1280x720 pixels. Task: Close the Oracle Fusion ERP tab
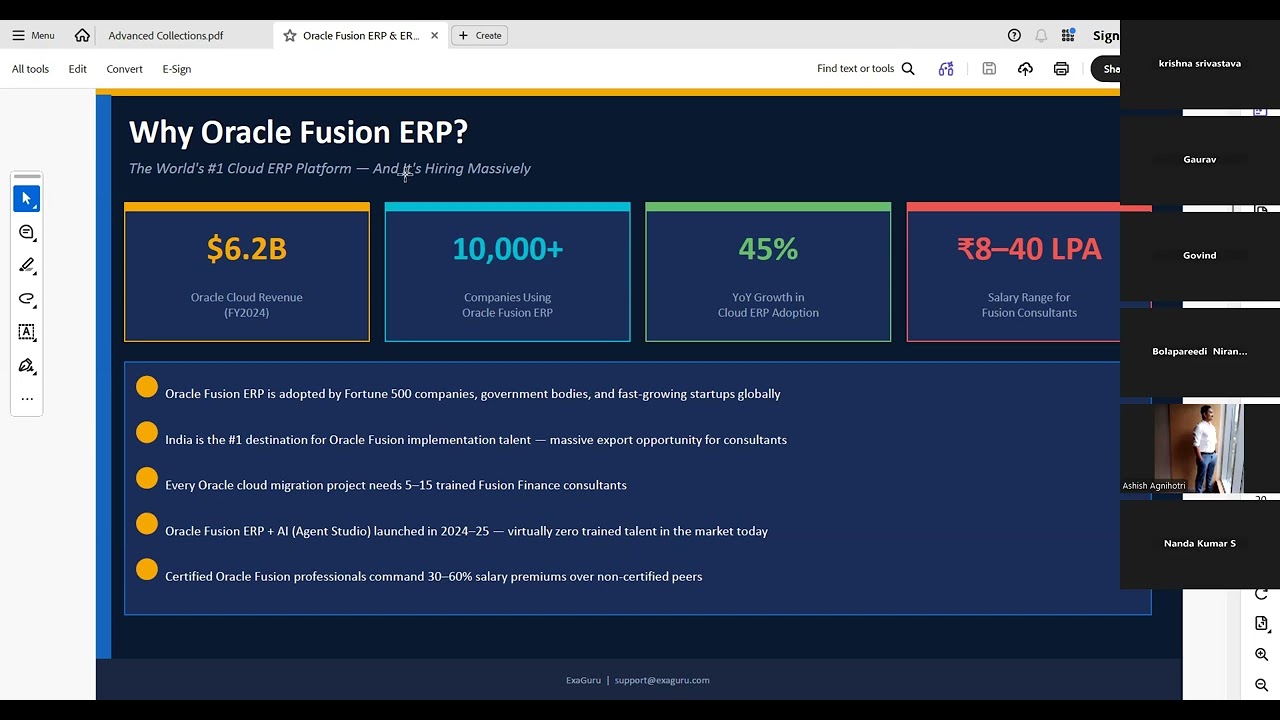pos(434,35)
